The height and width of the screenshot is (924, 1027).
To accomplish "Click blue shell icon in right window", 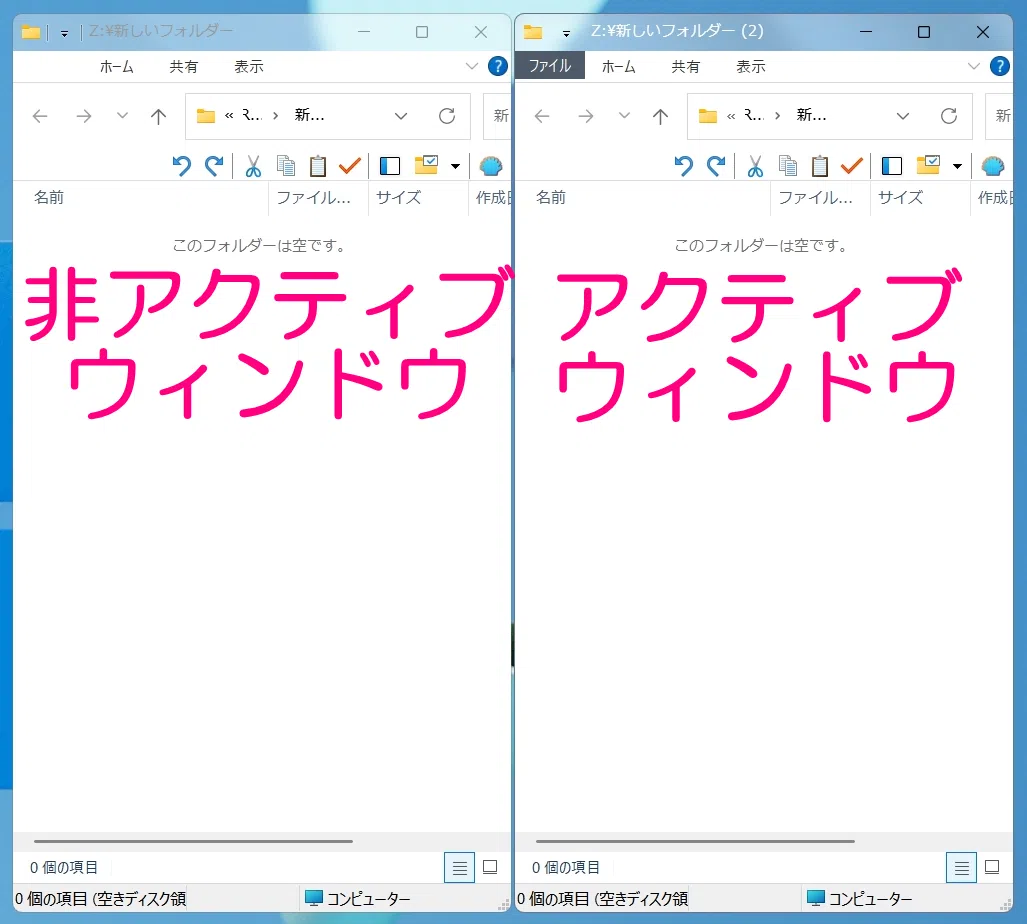I will pos(992,166).
